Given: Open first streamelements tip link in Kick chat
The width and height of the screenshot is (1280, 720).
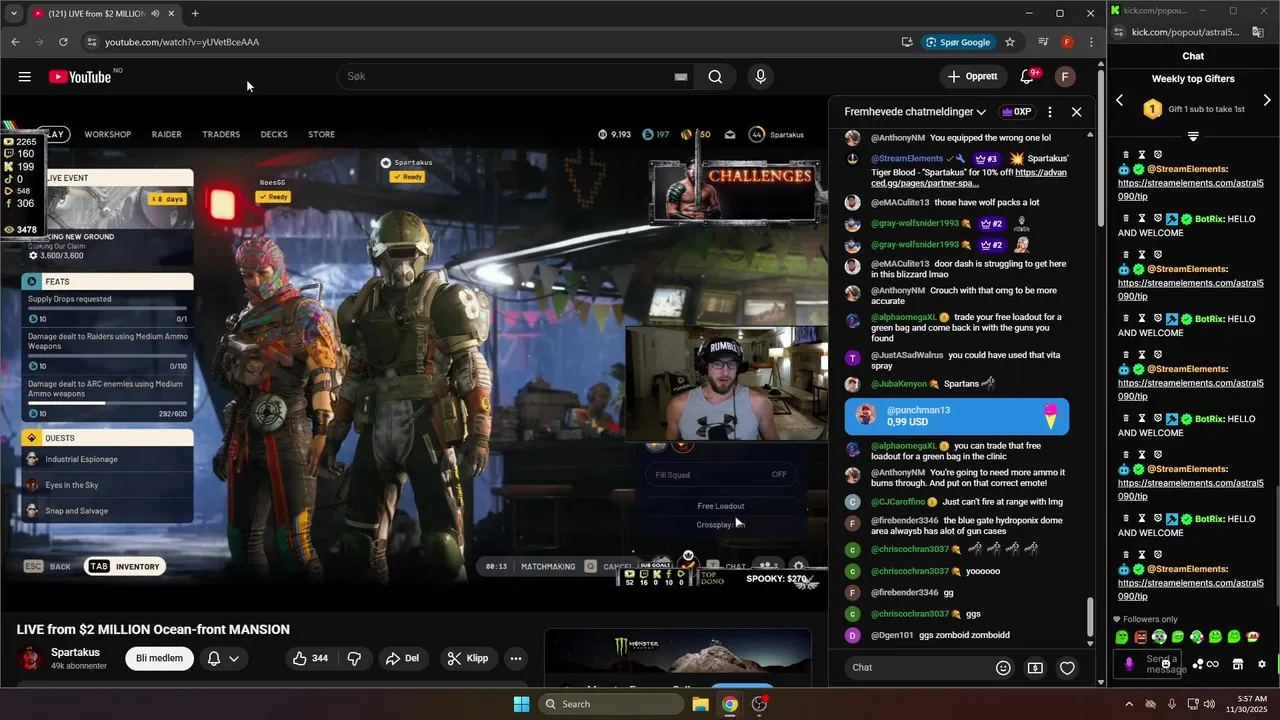Looking at the screenshot, I should point(1190,190).
